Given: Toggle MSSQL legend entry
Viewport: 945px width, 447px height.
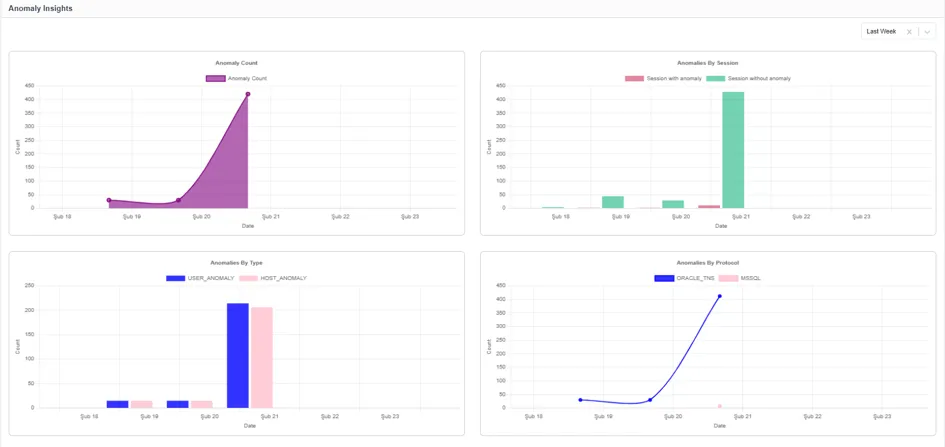Looking at the screenshot, I should (x=740, y=278).
